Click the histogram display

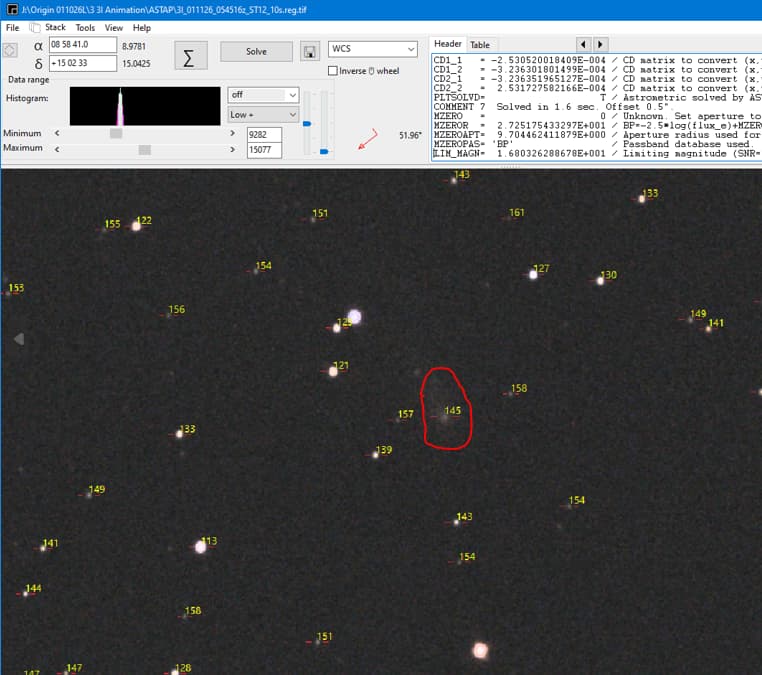coord(145,106)
